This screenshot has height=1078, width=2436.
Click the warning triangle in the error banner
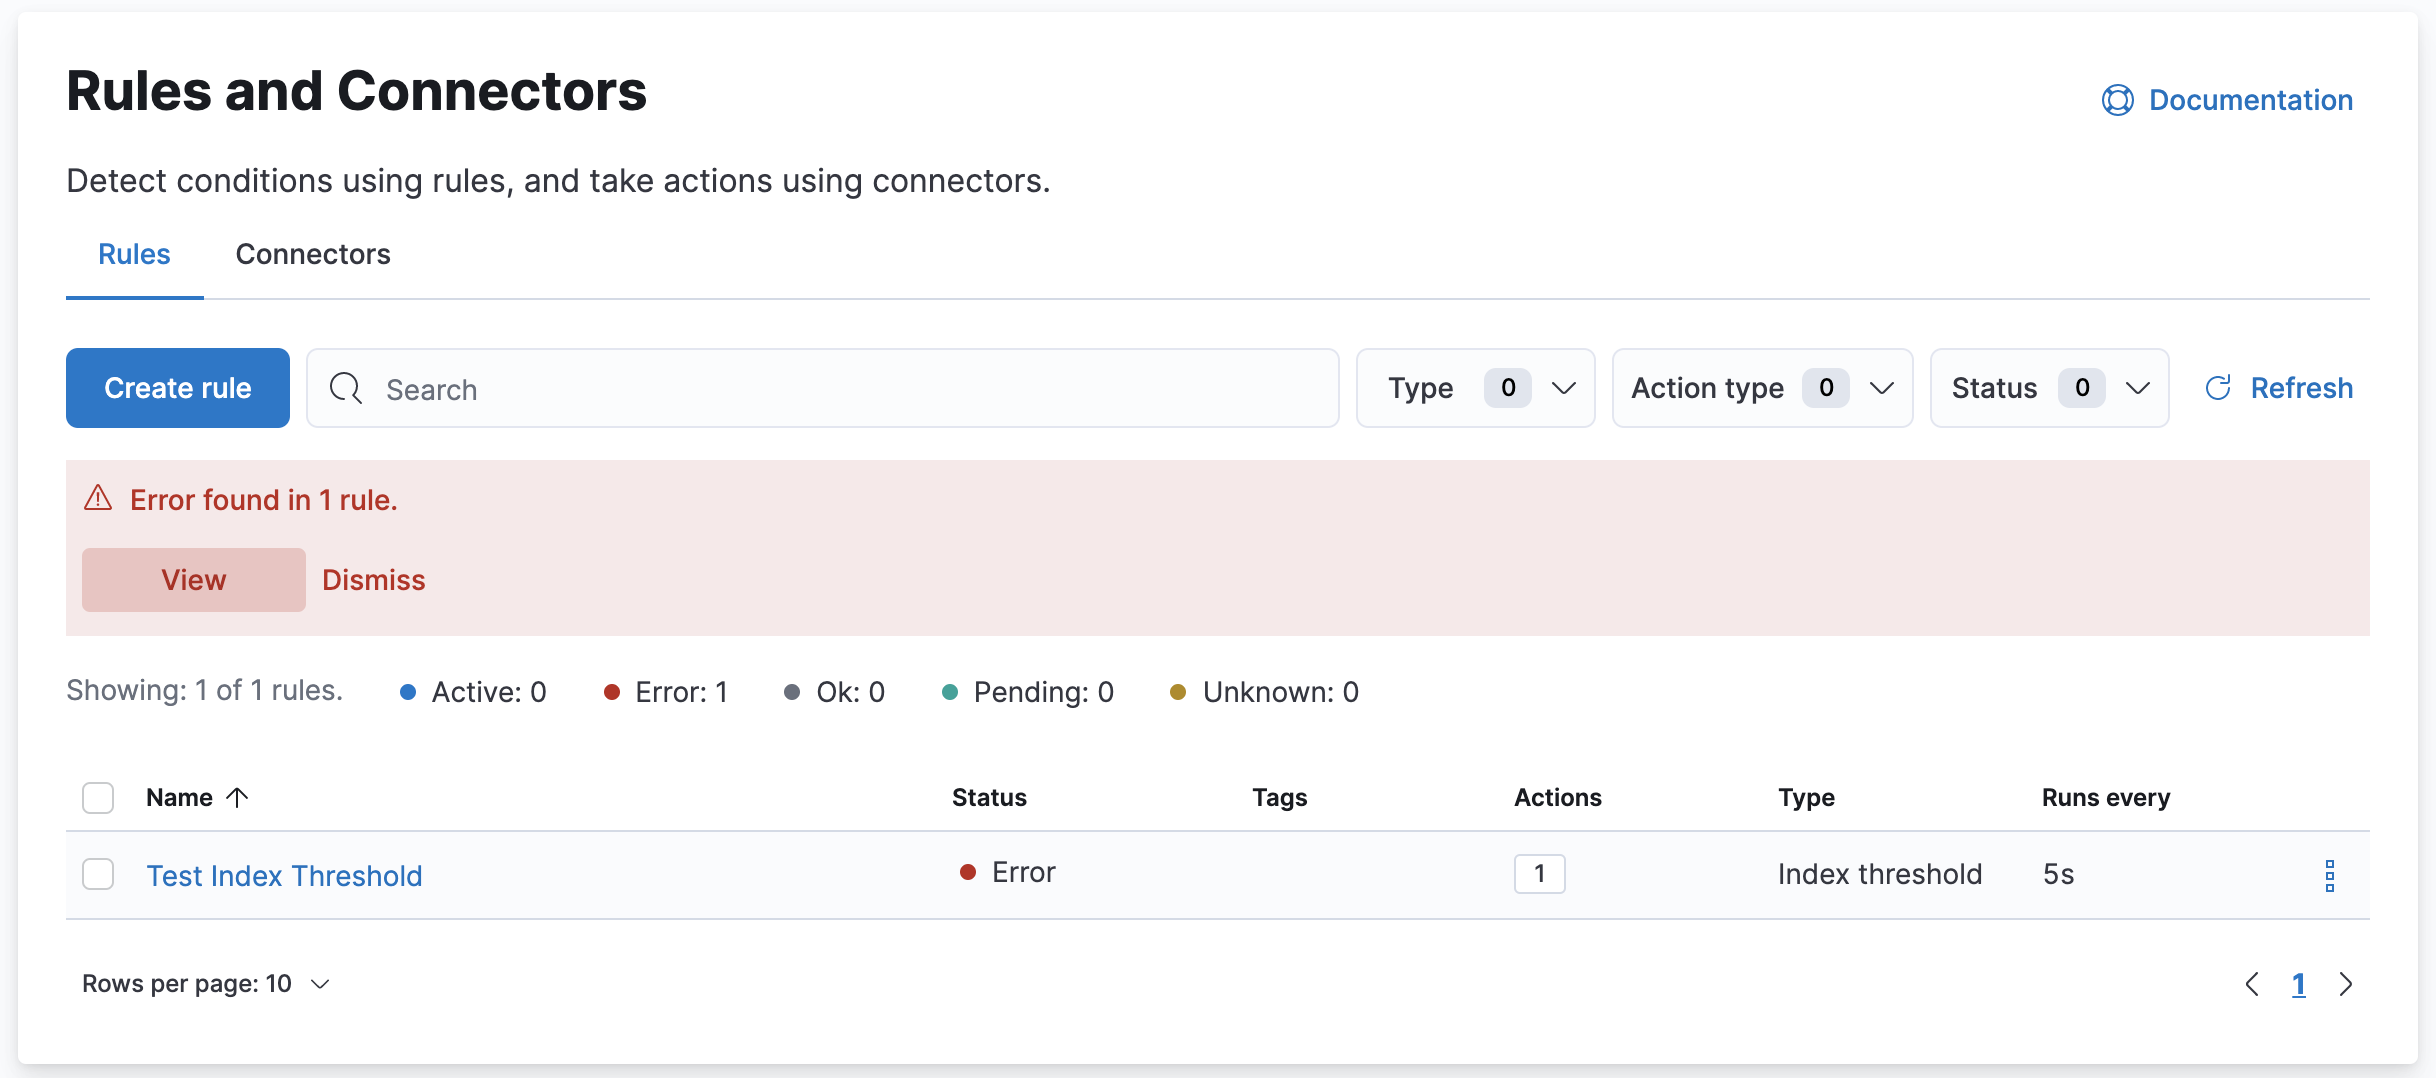pos(98,498)
